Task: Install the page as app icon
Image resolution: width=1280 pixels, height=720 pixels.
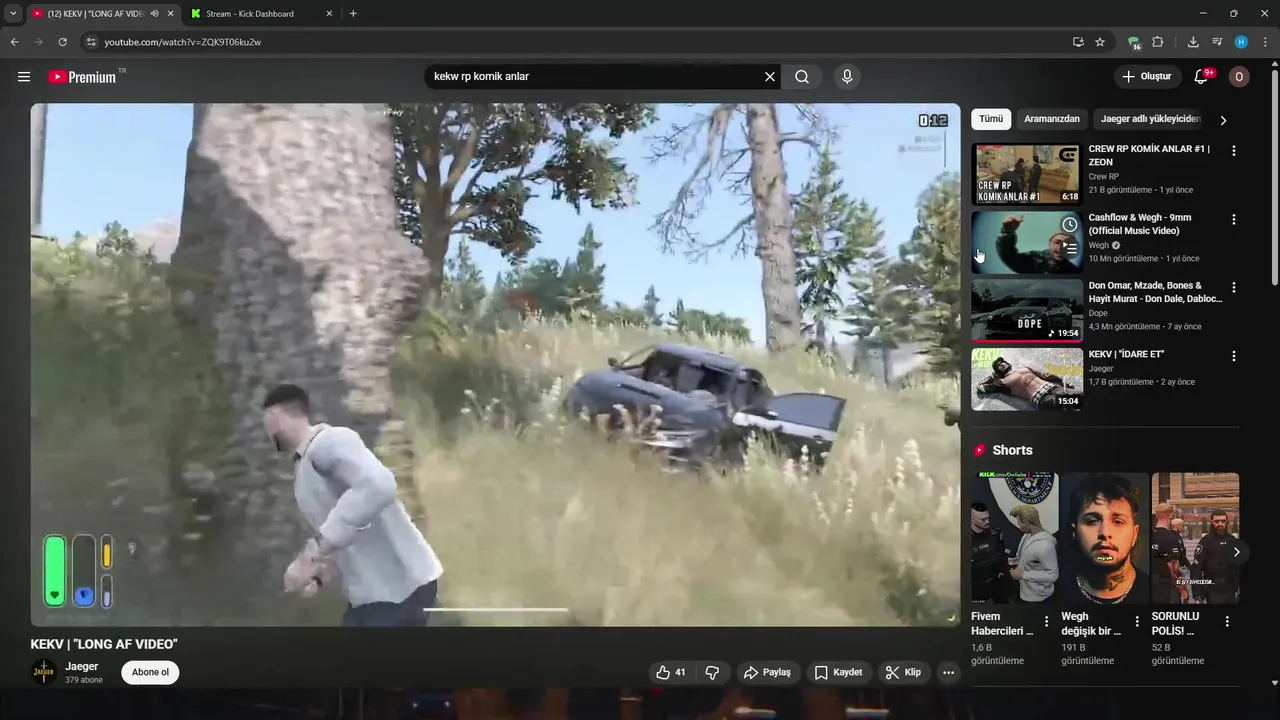Action: 1078,42
